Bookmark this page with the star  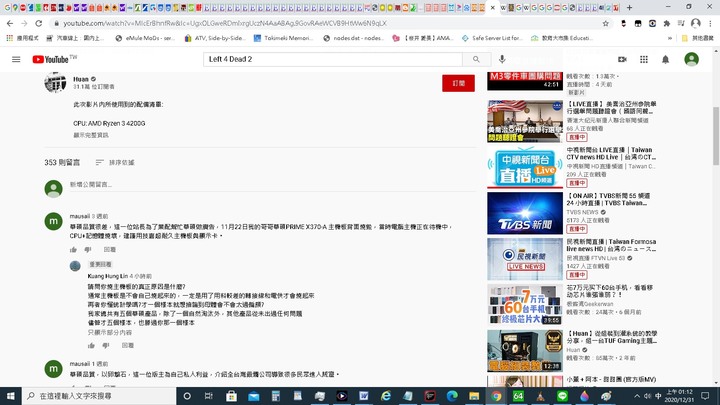click(606, 23)
